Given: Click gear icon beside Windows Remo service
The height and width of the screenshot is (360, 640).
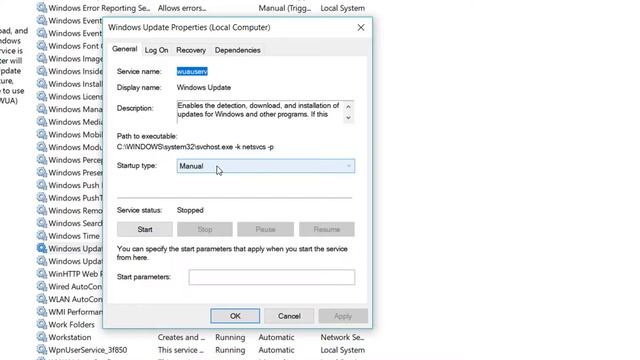Looking at the screenshot, I should 42,210.
